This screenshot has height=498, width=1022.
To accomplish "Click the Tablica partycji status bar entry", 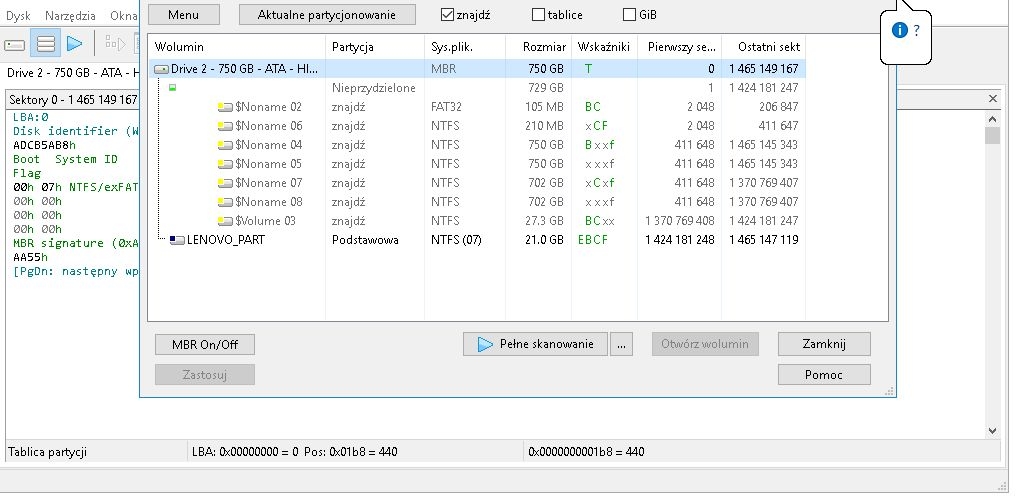I will tap(48, 452).
